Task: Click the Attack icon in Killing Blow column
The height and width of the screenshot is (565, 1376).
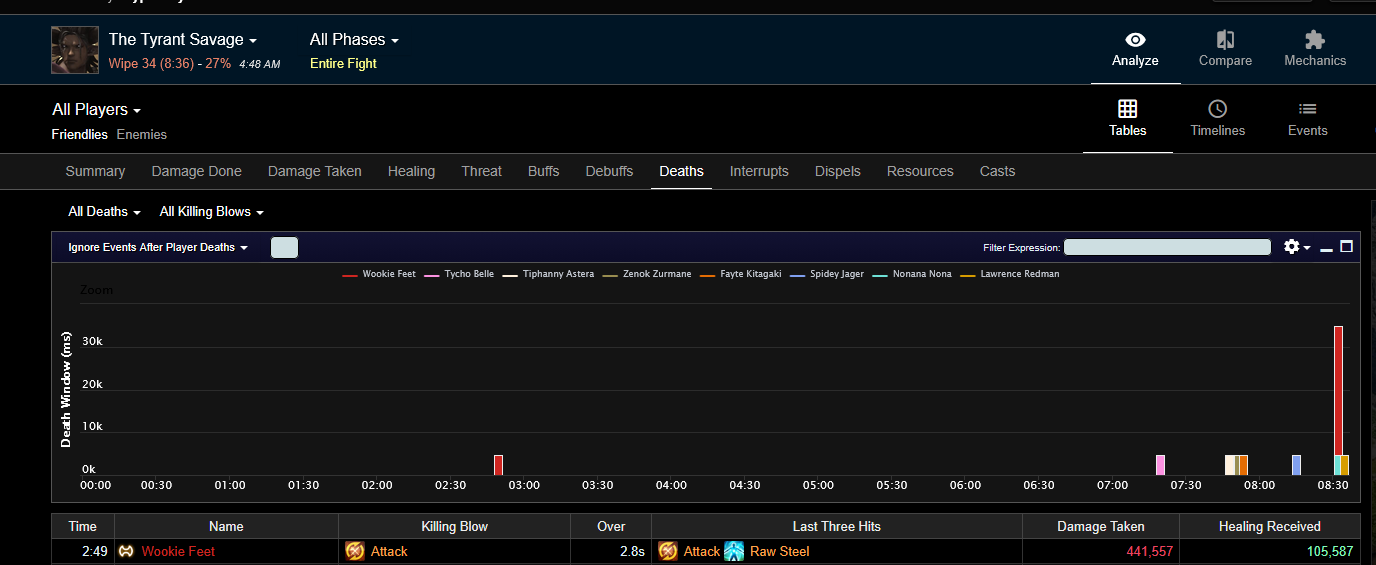Action: click(355, 551)
